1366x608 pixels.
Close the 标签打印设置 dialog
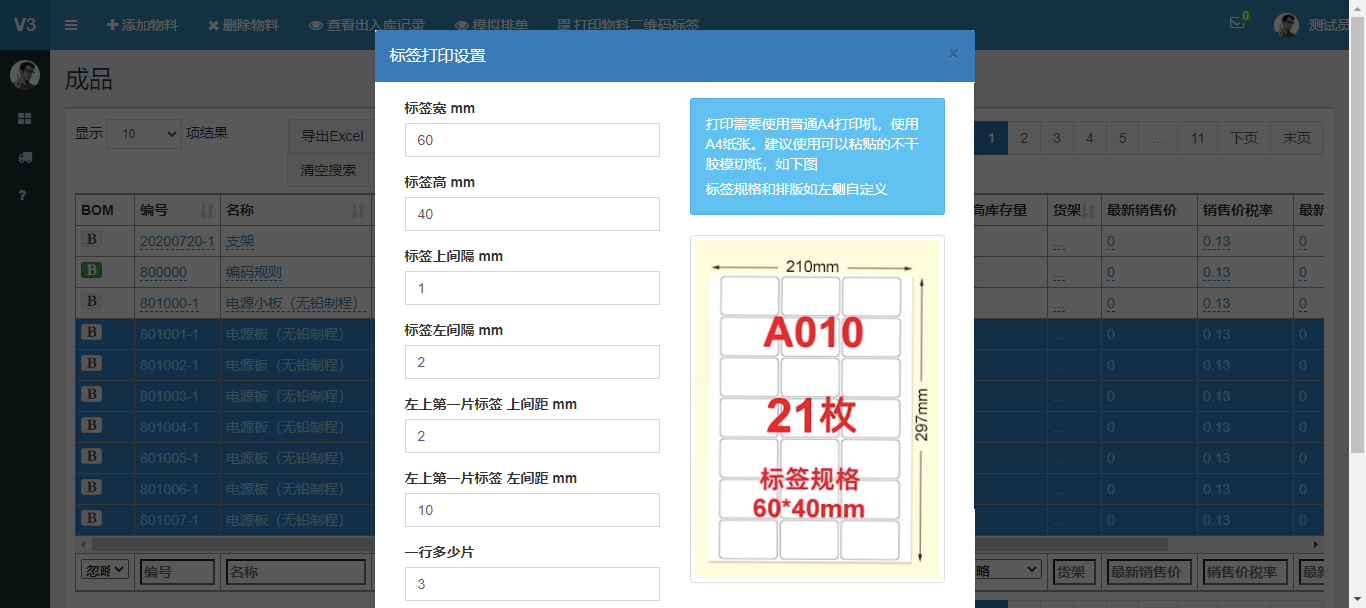(x=953, y=54)
